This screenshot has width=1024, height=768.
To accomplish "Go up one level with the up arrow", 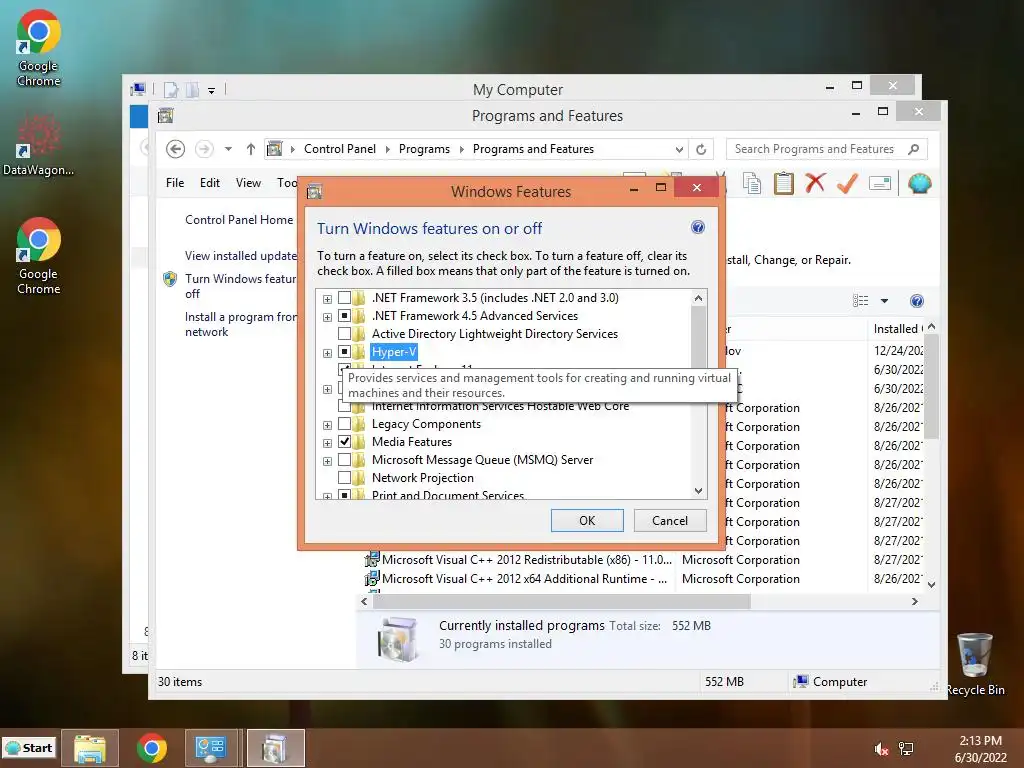I will tap(251, 149).
